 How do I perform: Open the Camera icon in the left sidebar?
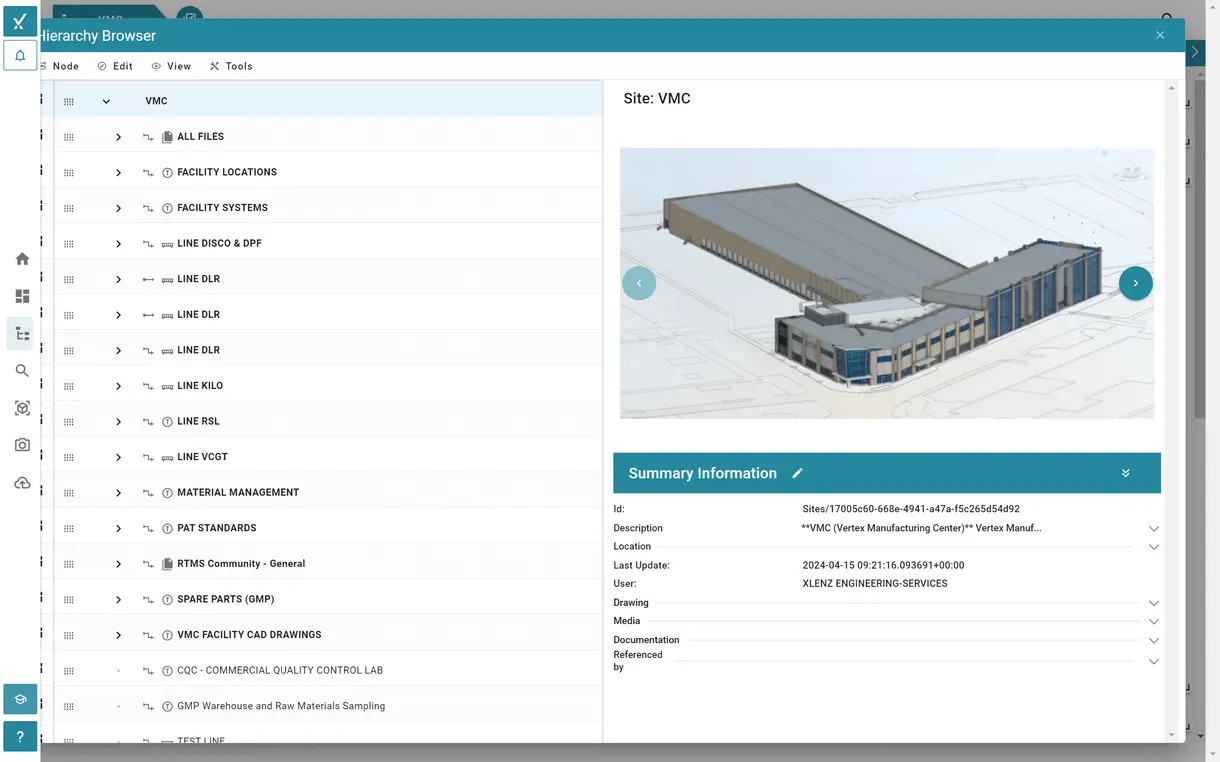(22, 445)
